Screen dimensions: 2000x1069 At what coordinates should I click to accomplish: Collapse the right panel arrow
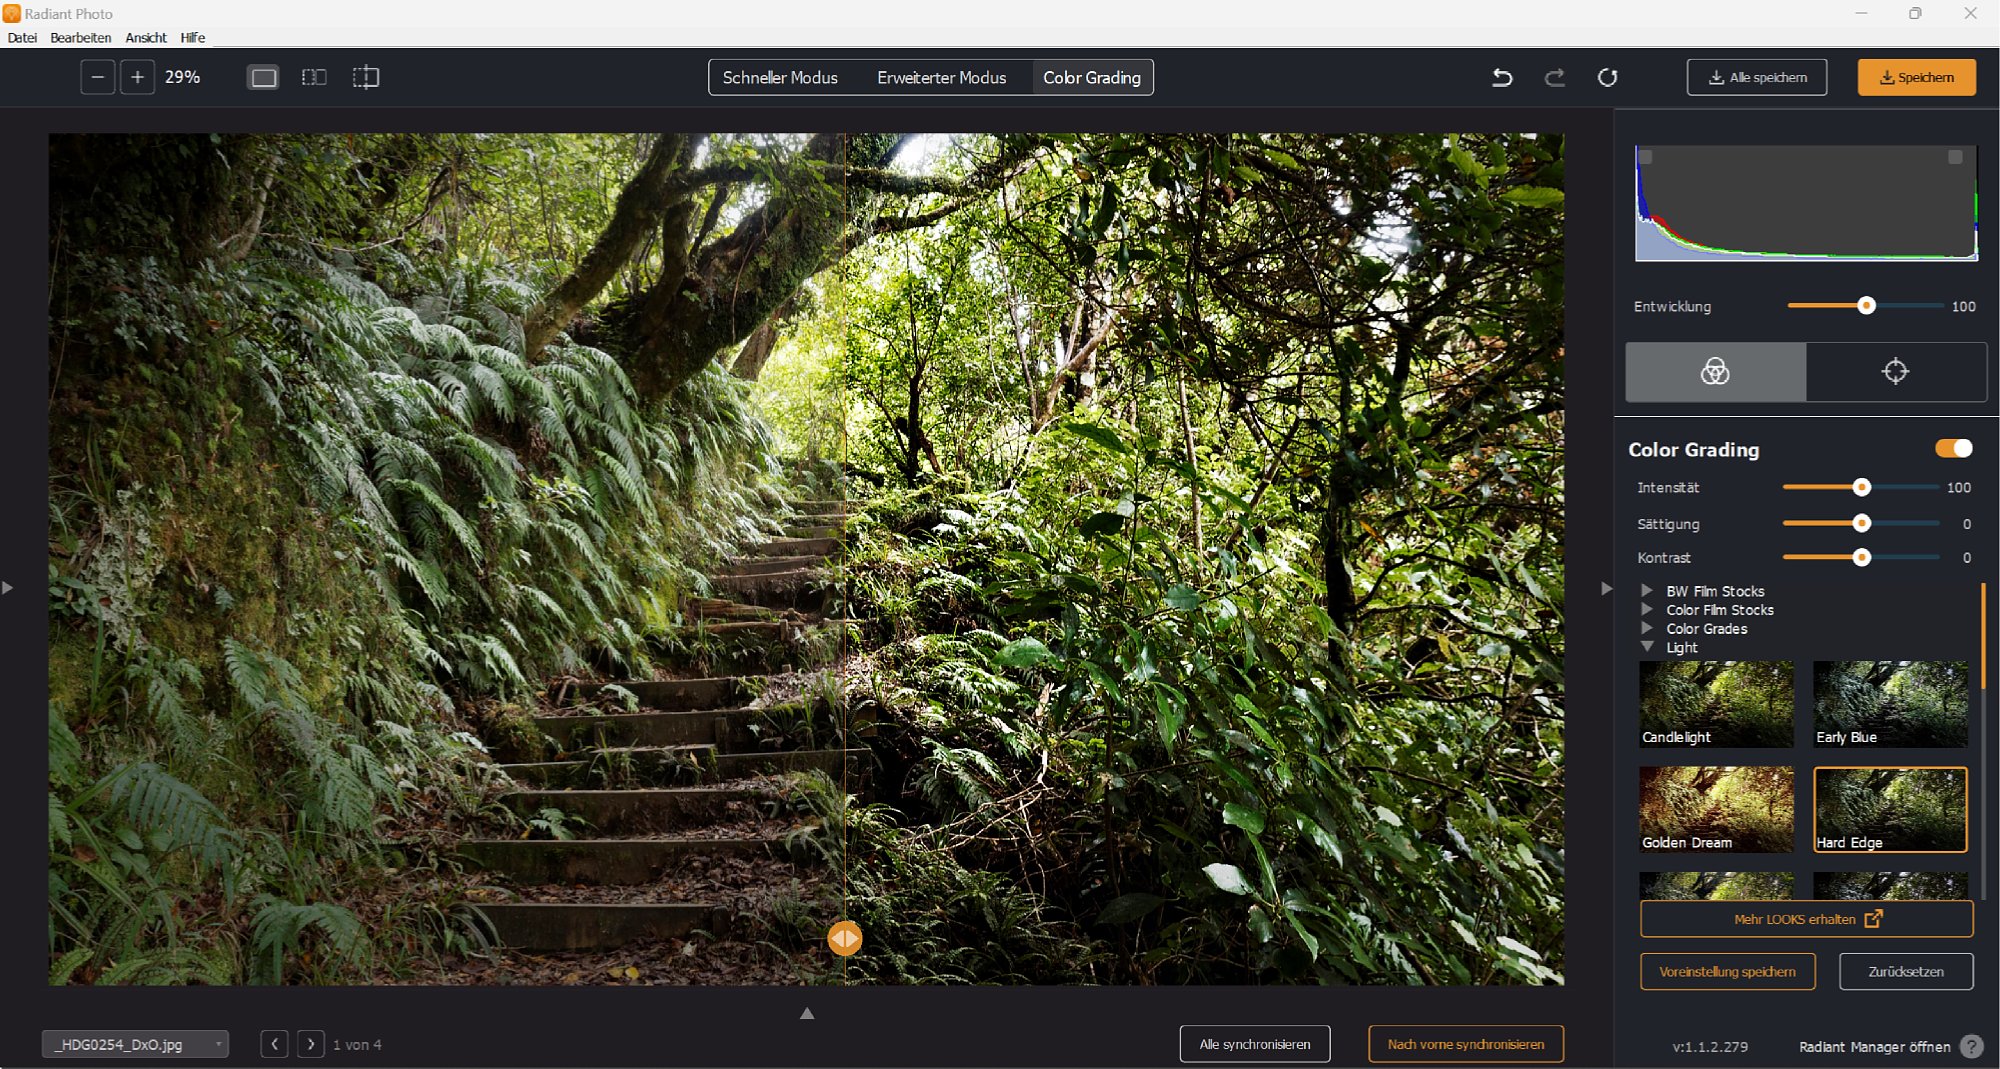click(1606, 588)
